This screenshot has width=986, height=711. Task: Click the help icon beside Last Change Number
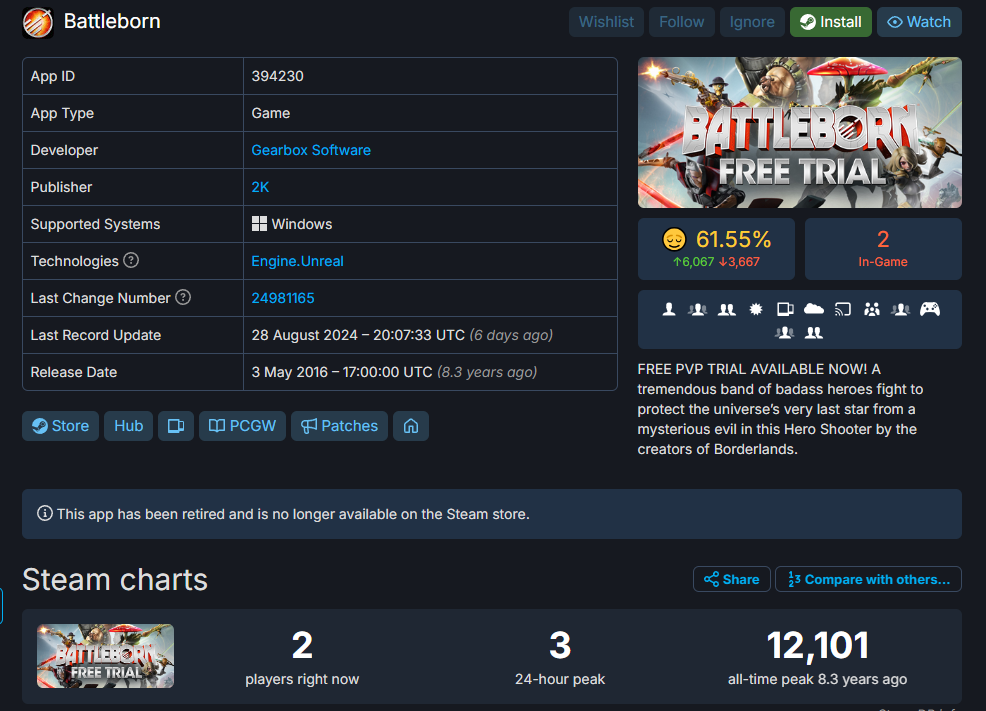point(183,297)
